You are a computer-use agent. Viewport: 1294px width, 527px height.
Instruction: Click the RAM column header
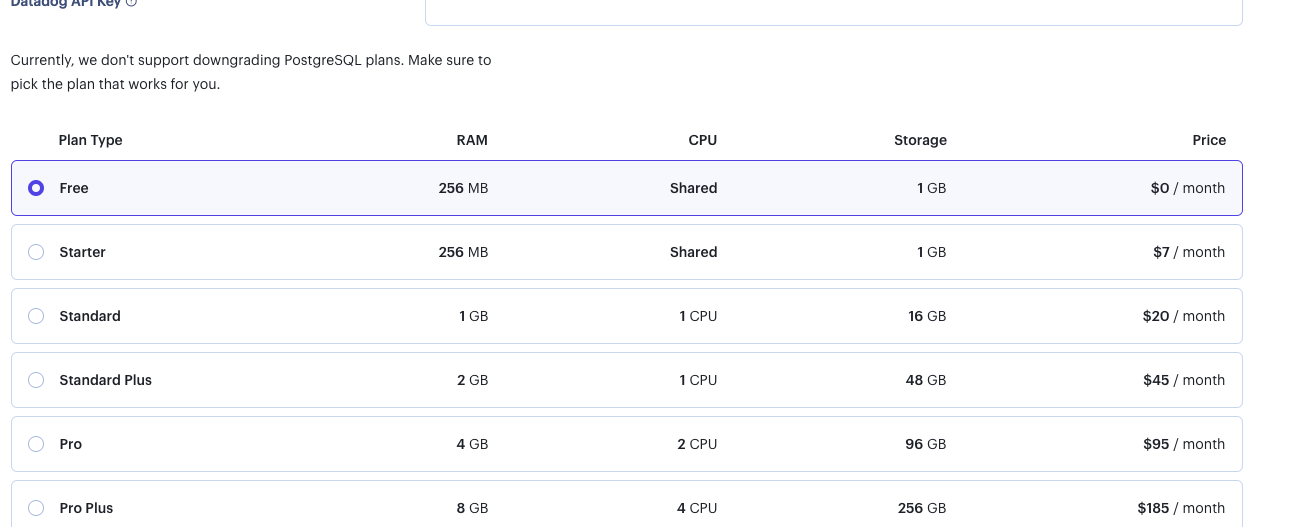[x=472, y=140]
